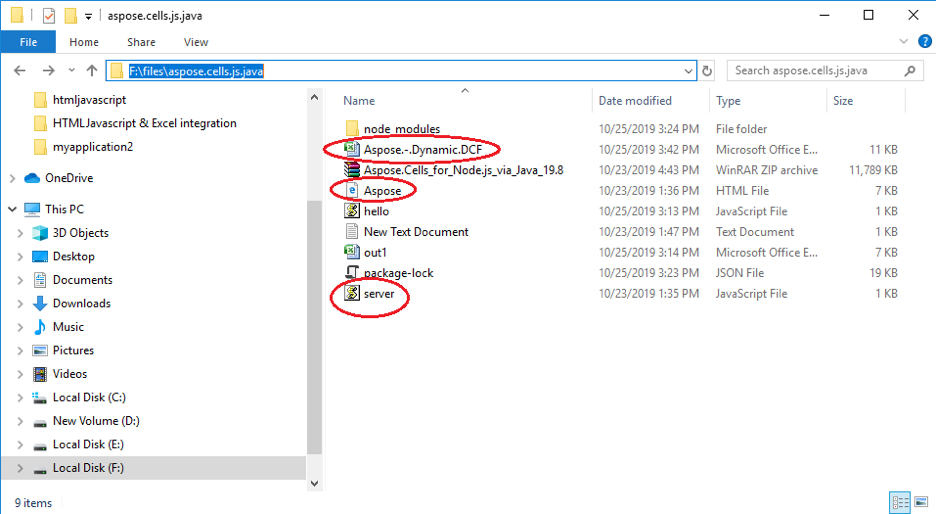Click the address bar path field

[401, 71]
